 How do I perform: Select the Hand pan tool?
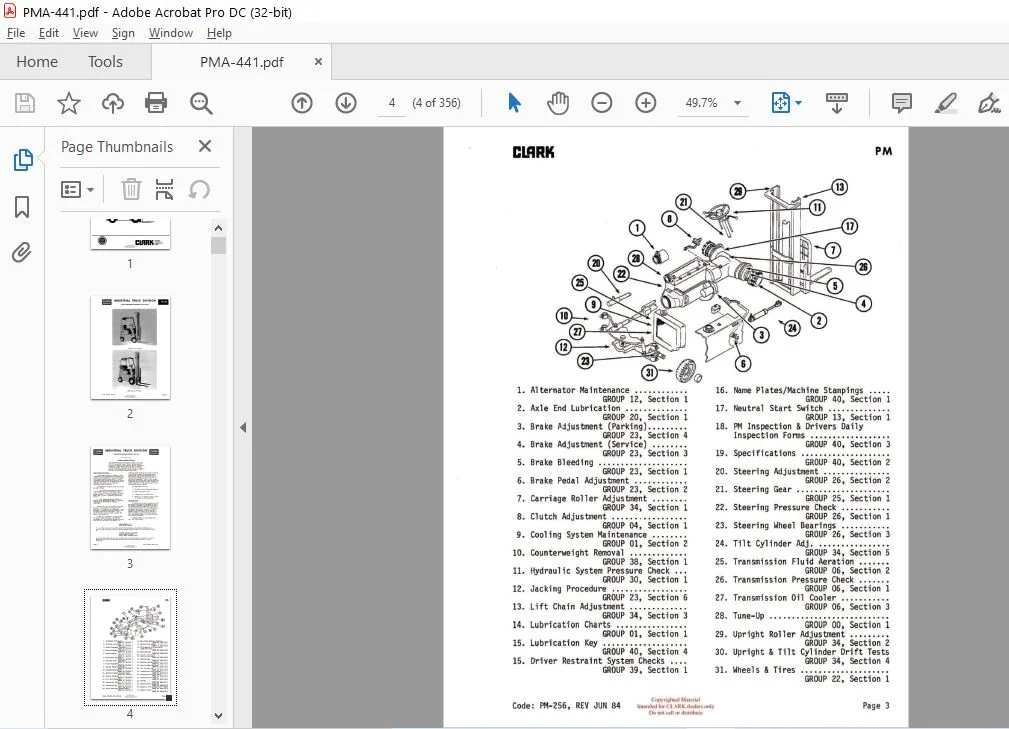point(558,103)
